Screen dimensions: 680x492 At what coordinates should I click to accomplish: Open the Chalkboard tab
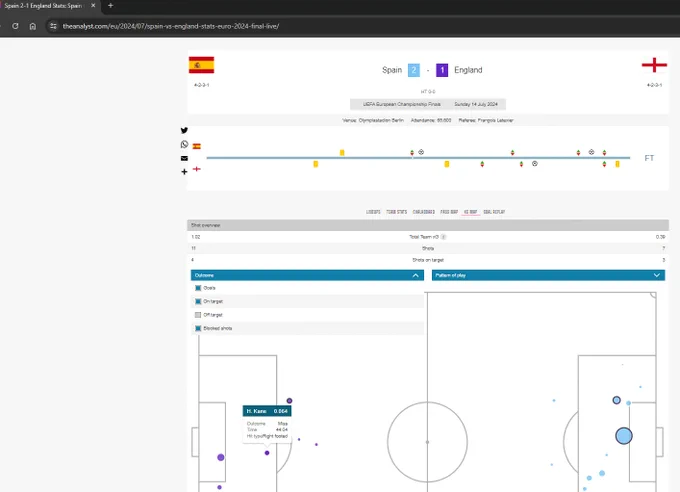click(x=424, y=212)
